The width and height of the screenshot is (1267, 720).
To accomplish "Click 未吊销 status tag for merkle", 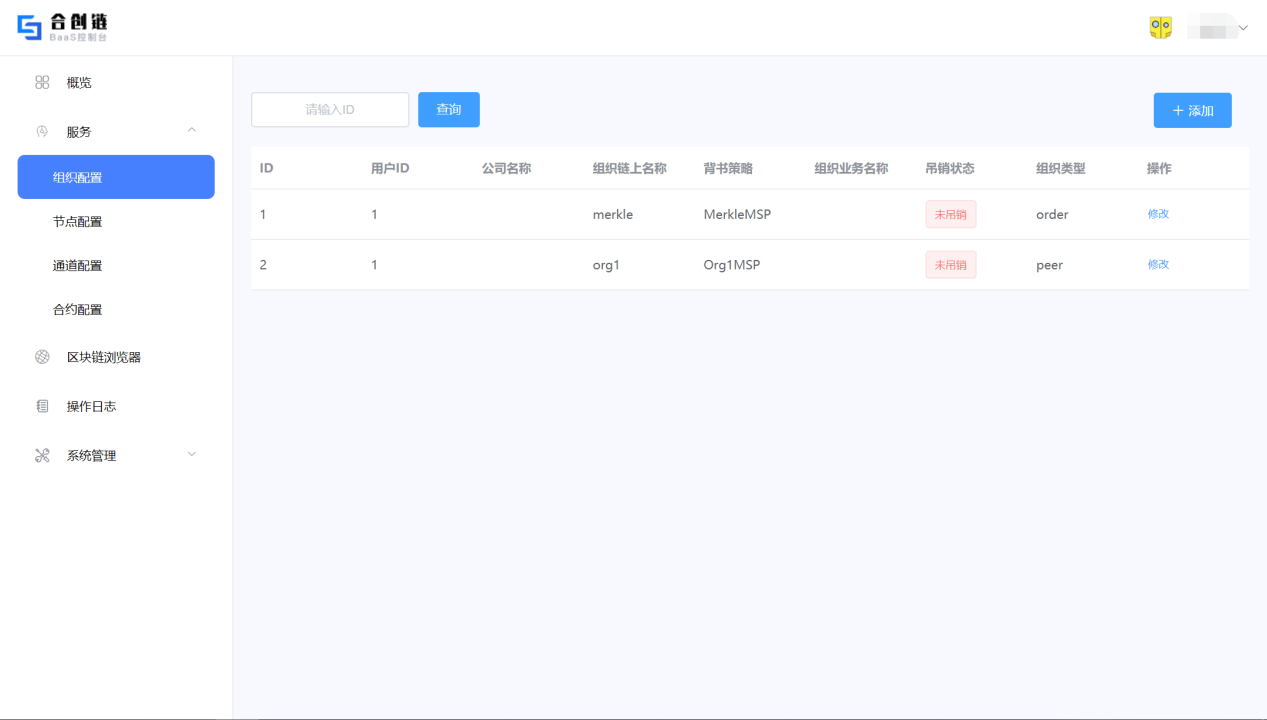I will (950, 214).
